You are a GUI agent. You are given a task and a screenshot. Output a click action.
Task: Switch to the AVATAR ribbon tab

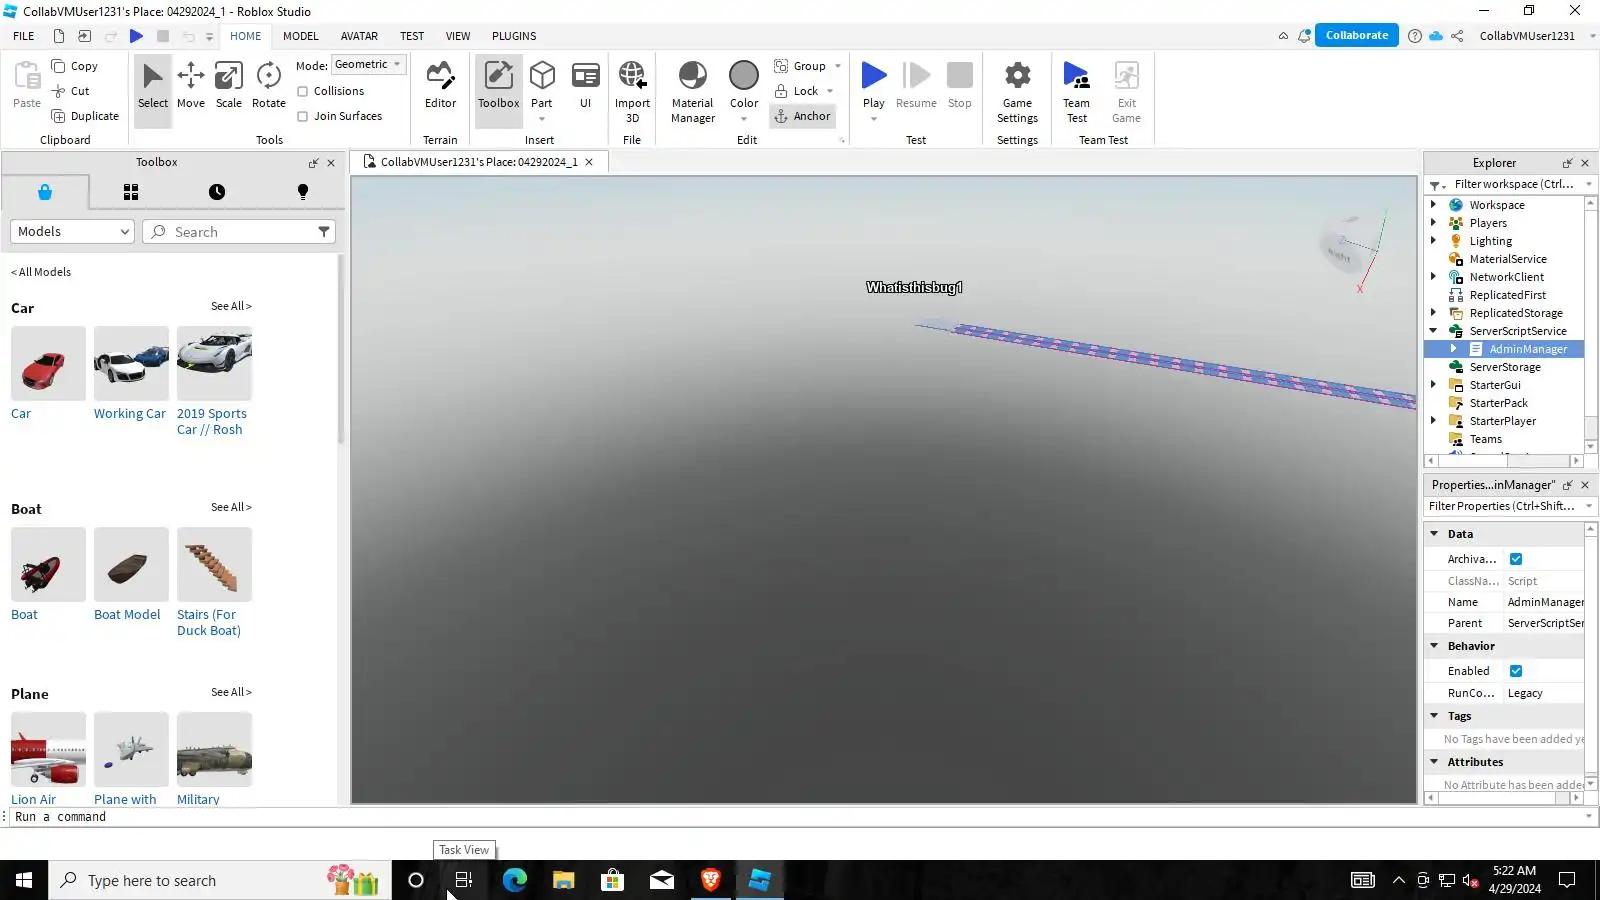(x=359, y=36)
